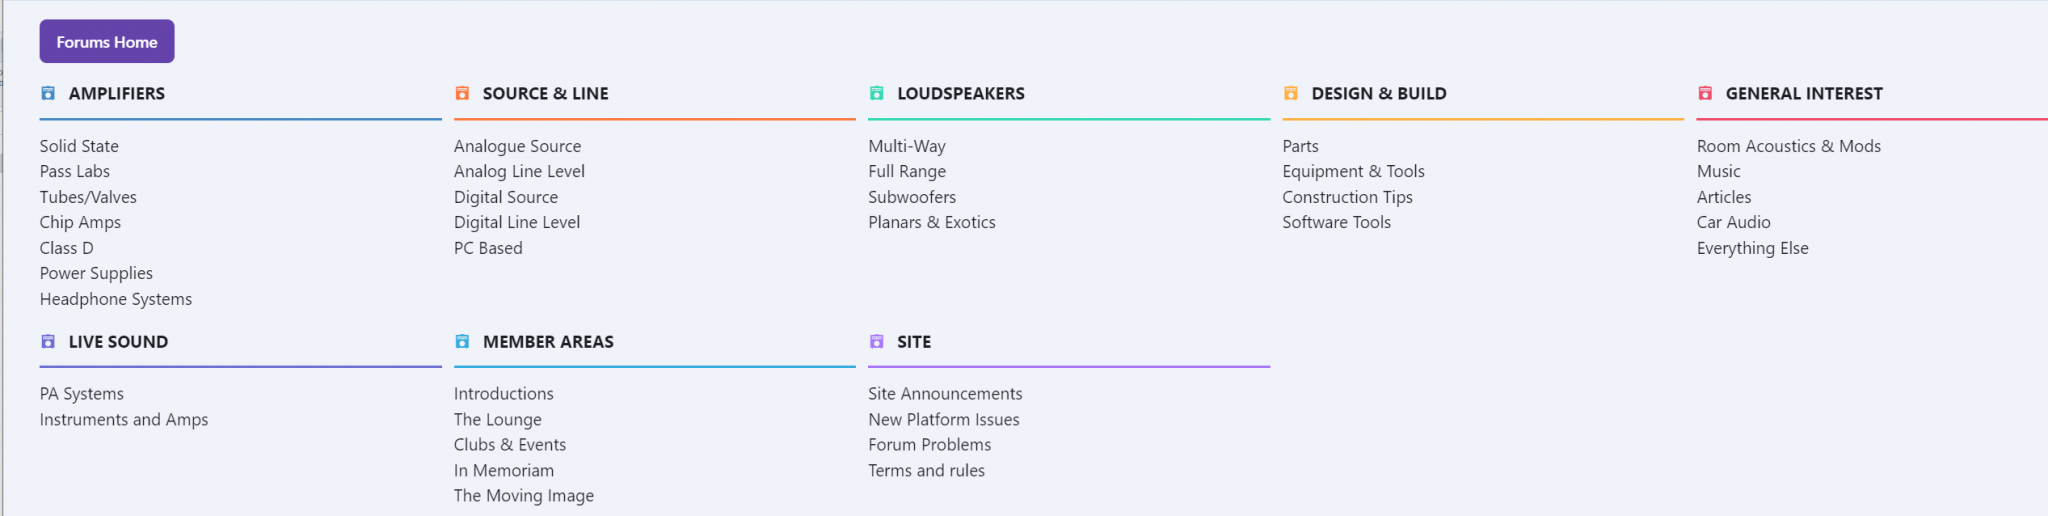Image resolution: width=2048 pixels, height=516 pixels.
Task: Visit The Moving Image forum
Action: tap(524, 495)
